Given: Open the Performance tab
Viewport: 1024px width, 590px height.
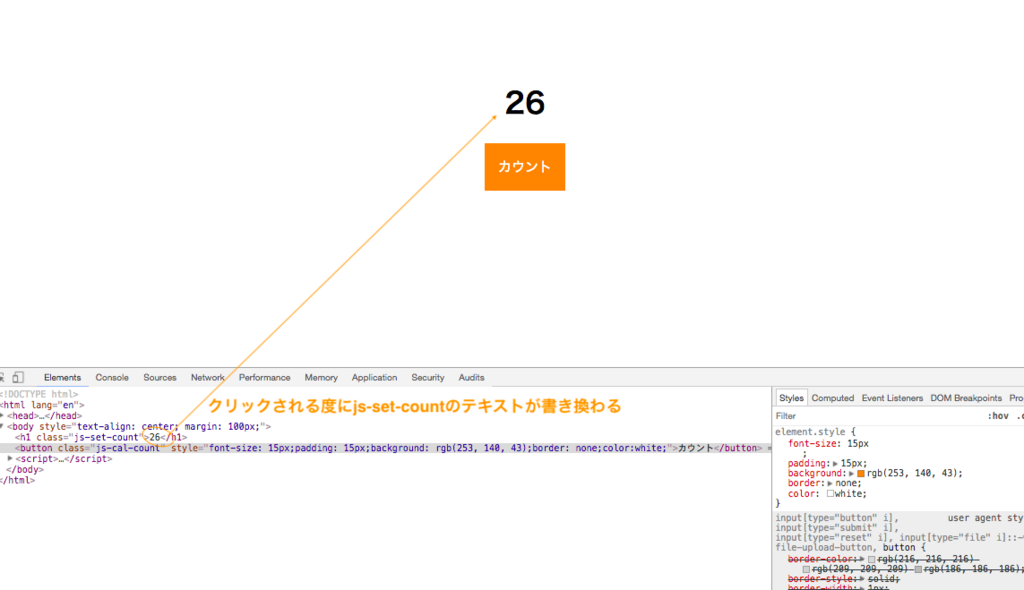Looking at the screenshot, I should [x=264, y=378].
